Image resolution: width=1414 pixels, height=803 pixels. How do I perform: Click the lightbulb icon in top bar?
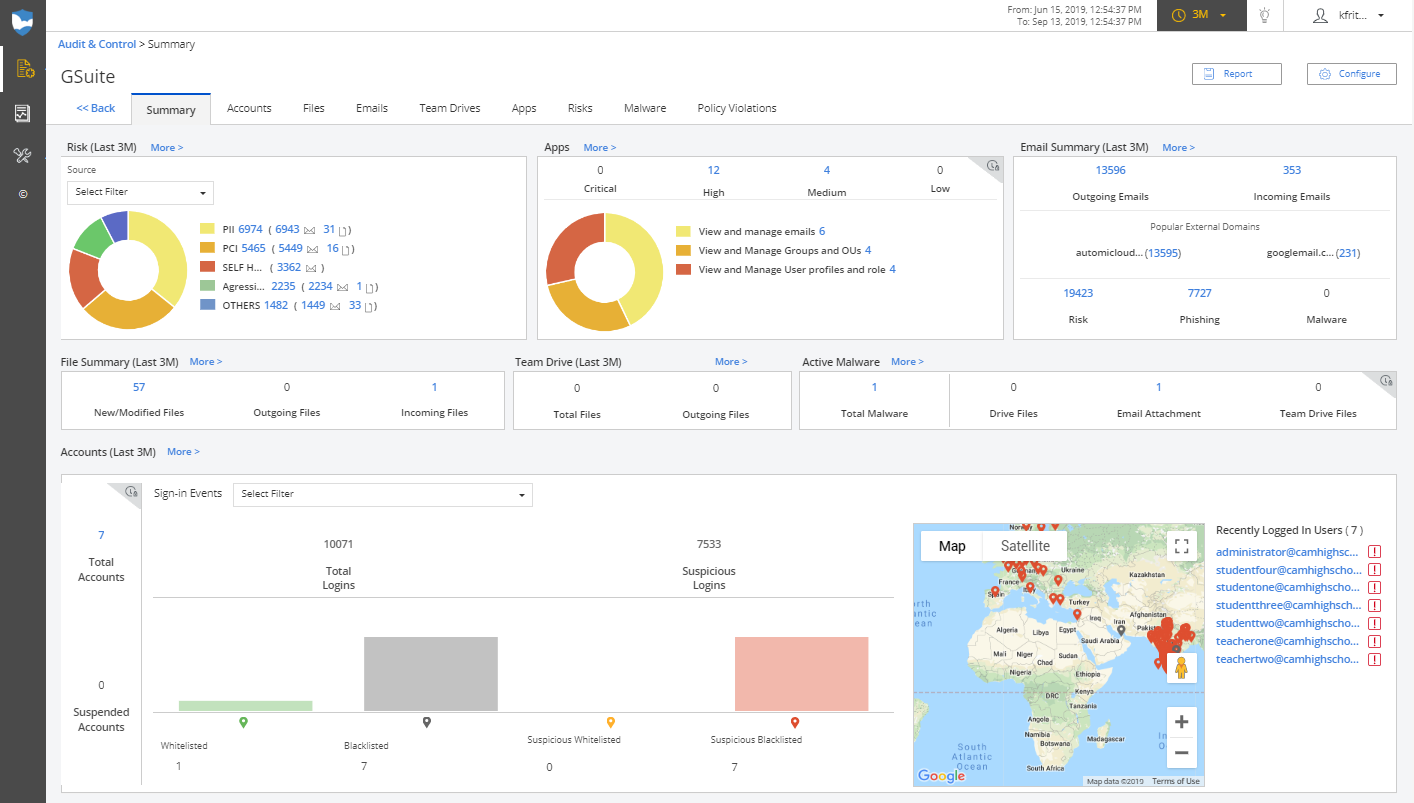(x=1264, y=15)
